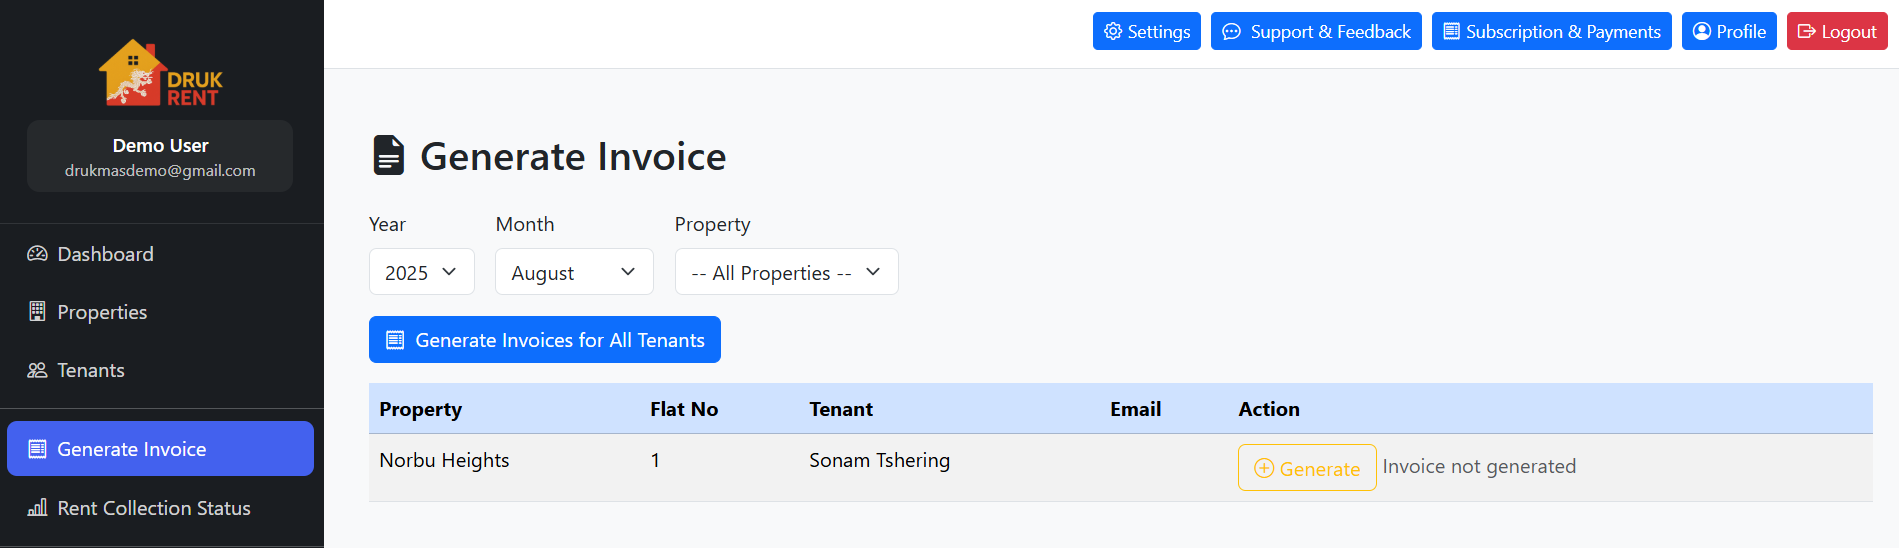Click the Rent Collection Status chart icon
The width and height of the screenshot is (1899, 548).
click(x=37, y=508)
